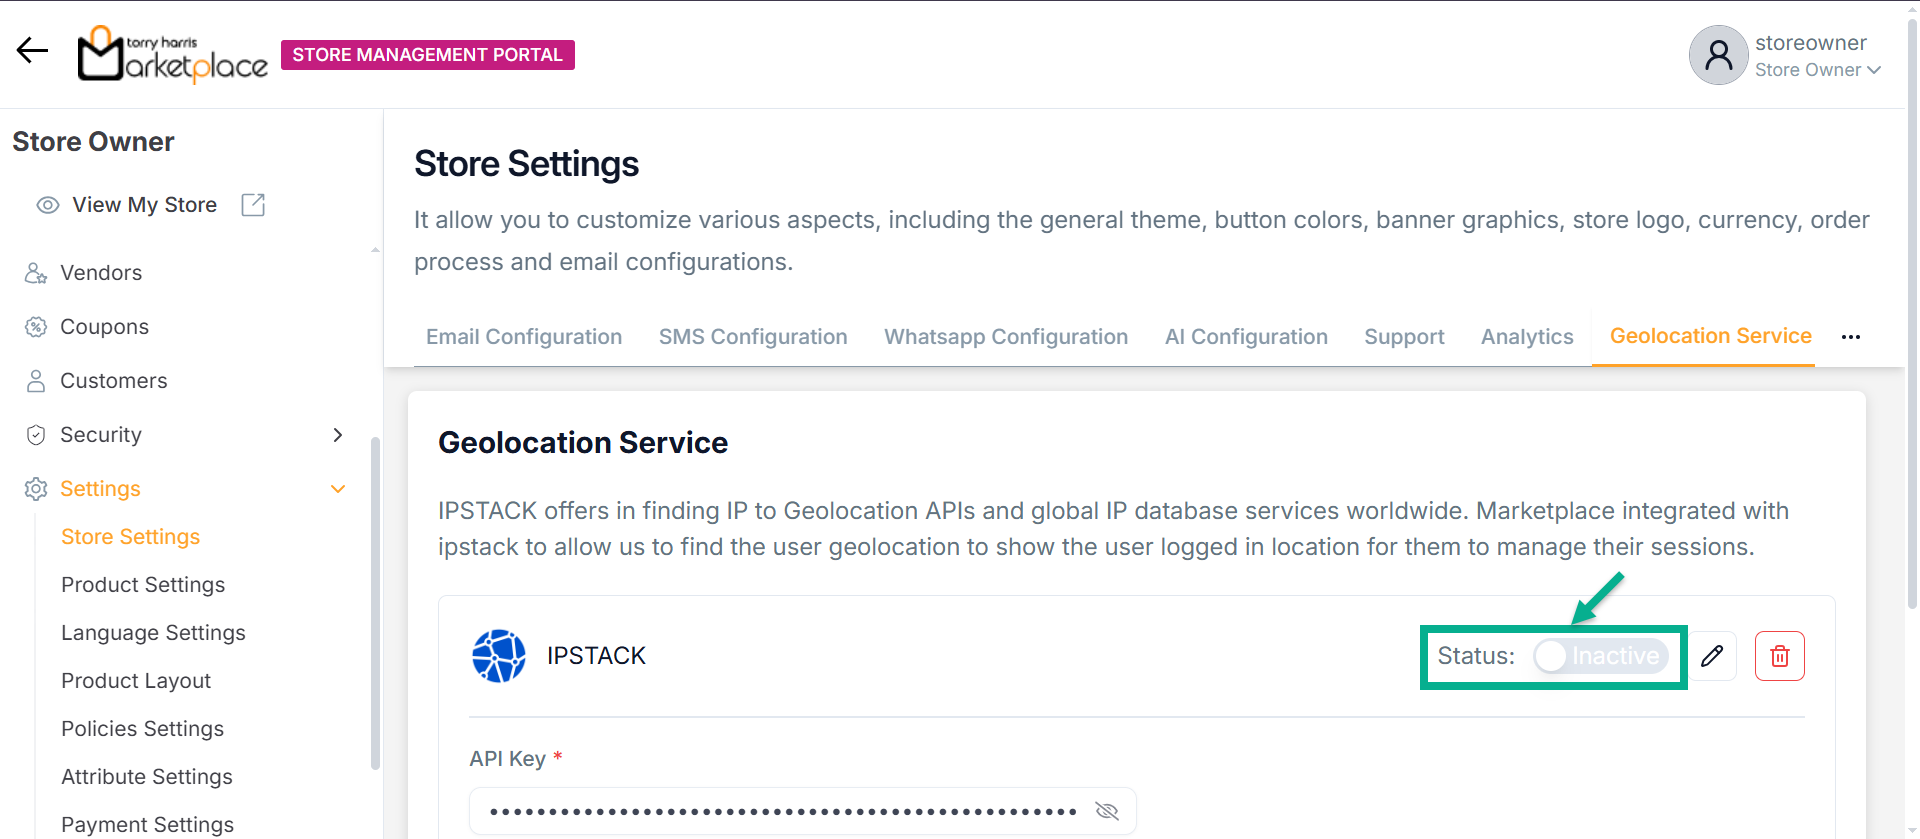Viewport: 1920px width, 839px height.
Task: Open the Store Owner account dropdown
Action: [x=1818, y=70]
